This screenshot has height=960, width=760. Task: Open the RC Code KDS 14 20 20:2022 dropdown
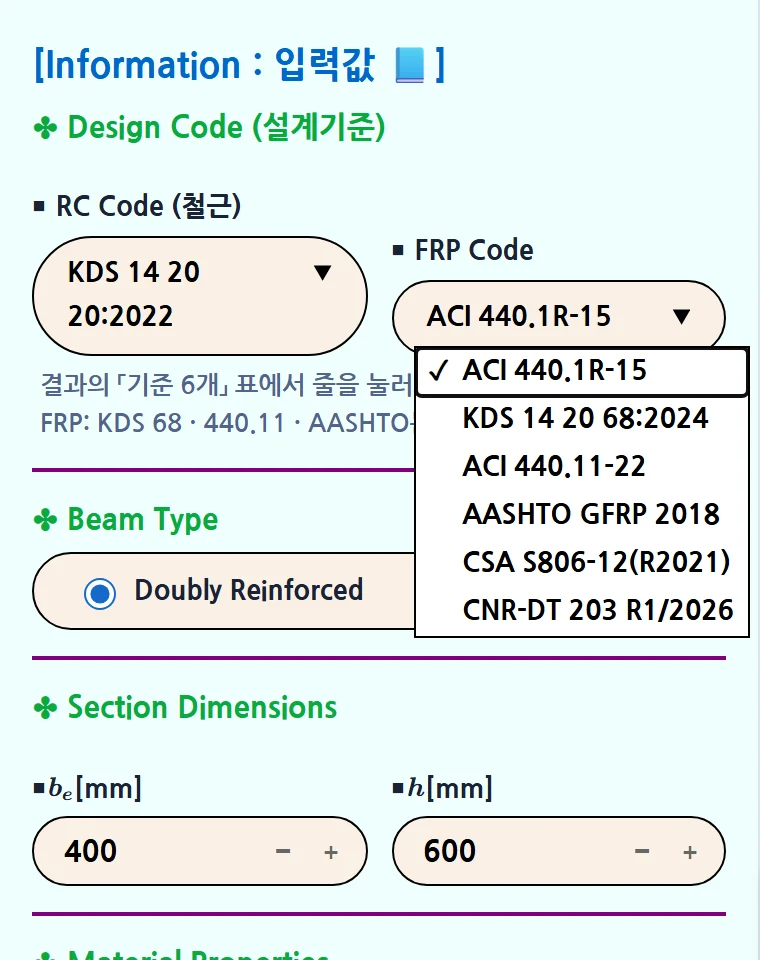(x=200, y=296)
